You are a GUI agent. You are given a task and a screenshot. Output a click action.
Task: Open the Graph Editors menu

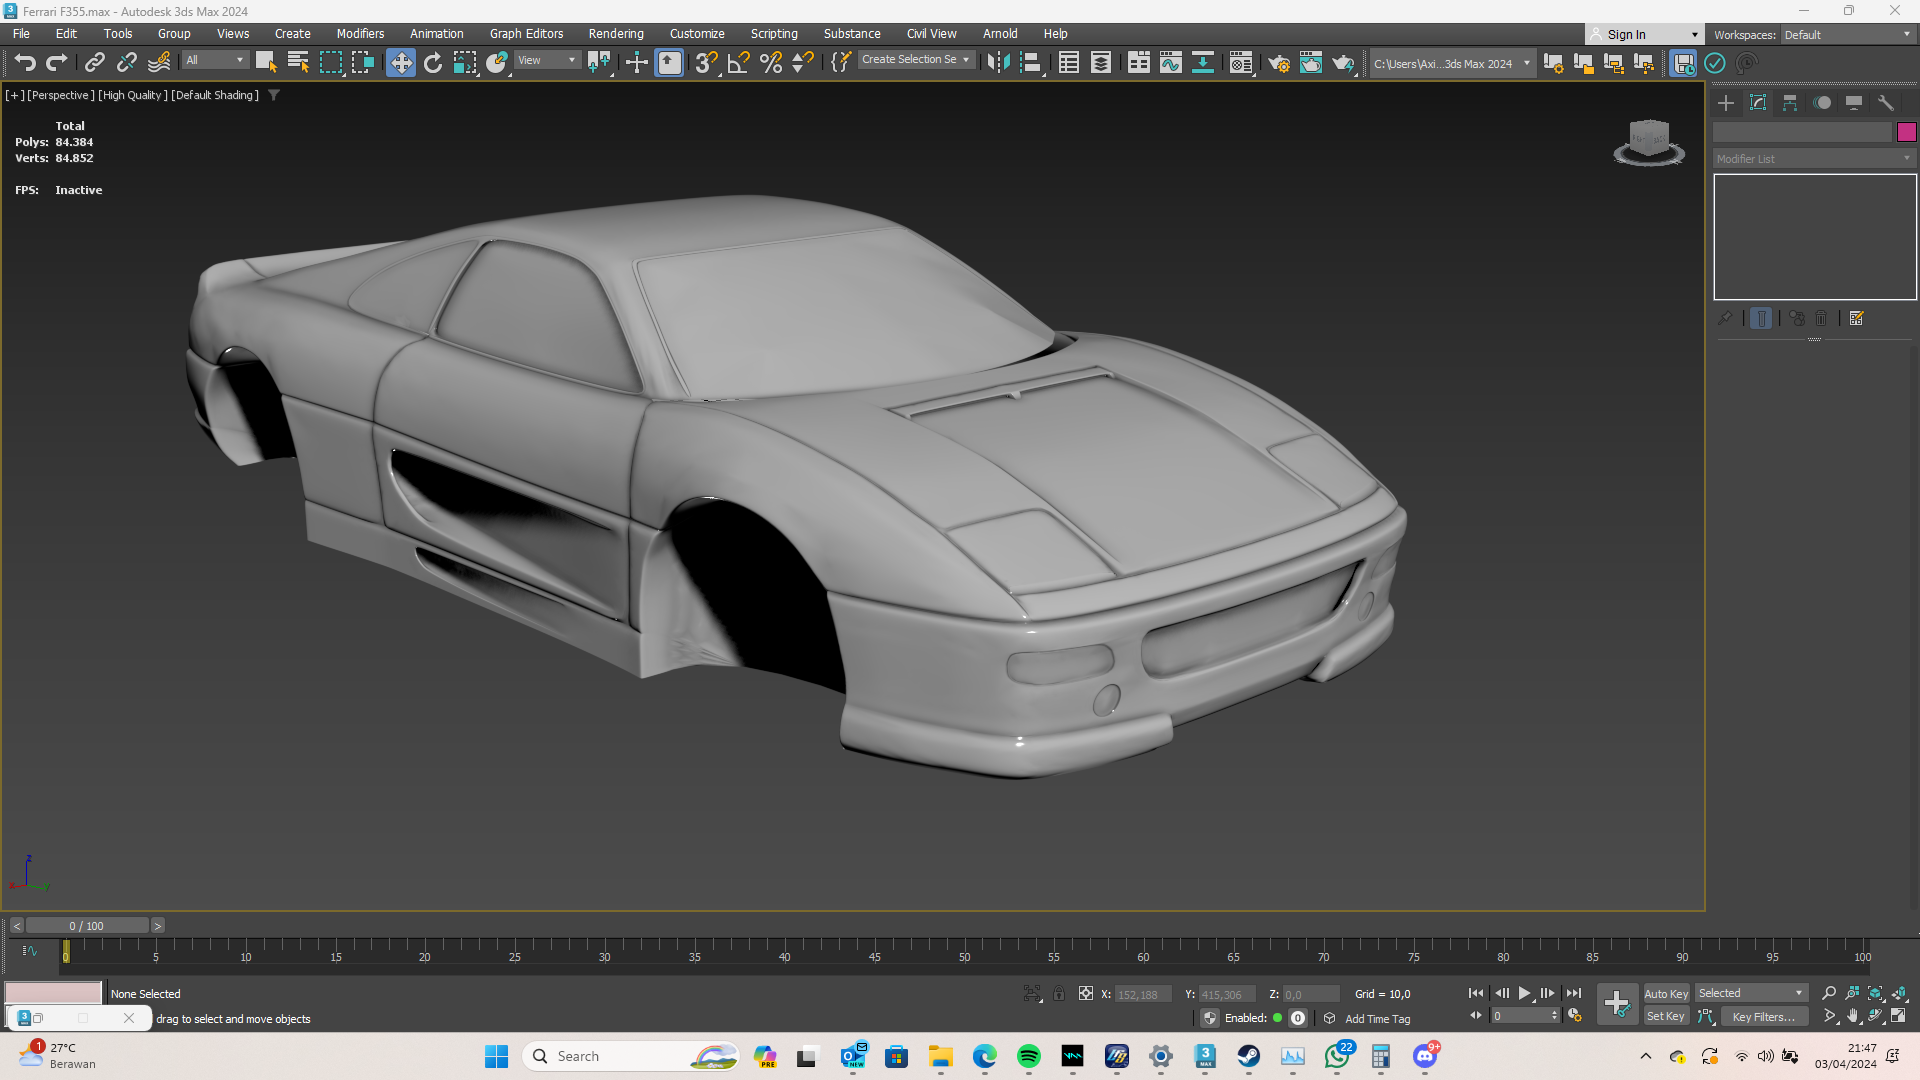point(526,33)
